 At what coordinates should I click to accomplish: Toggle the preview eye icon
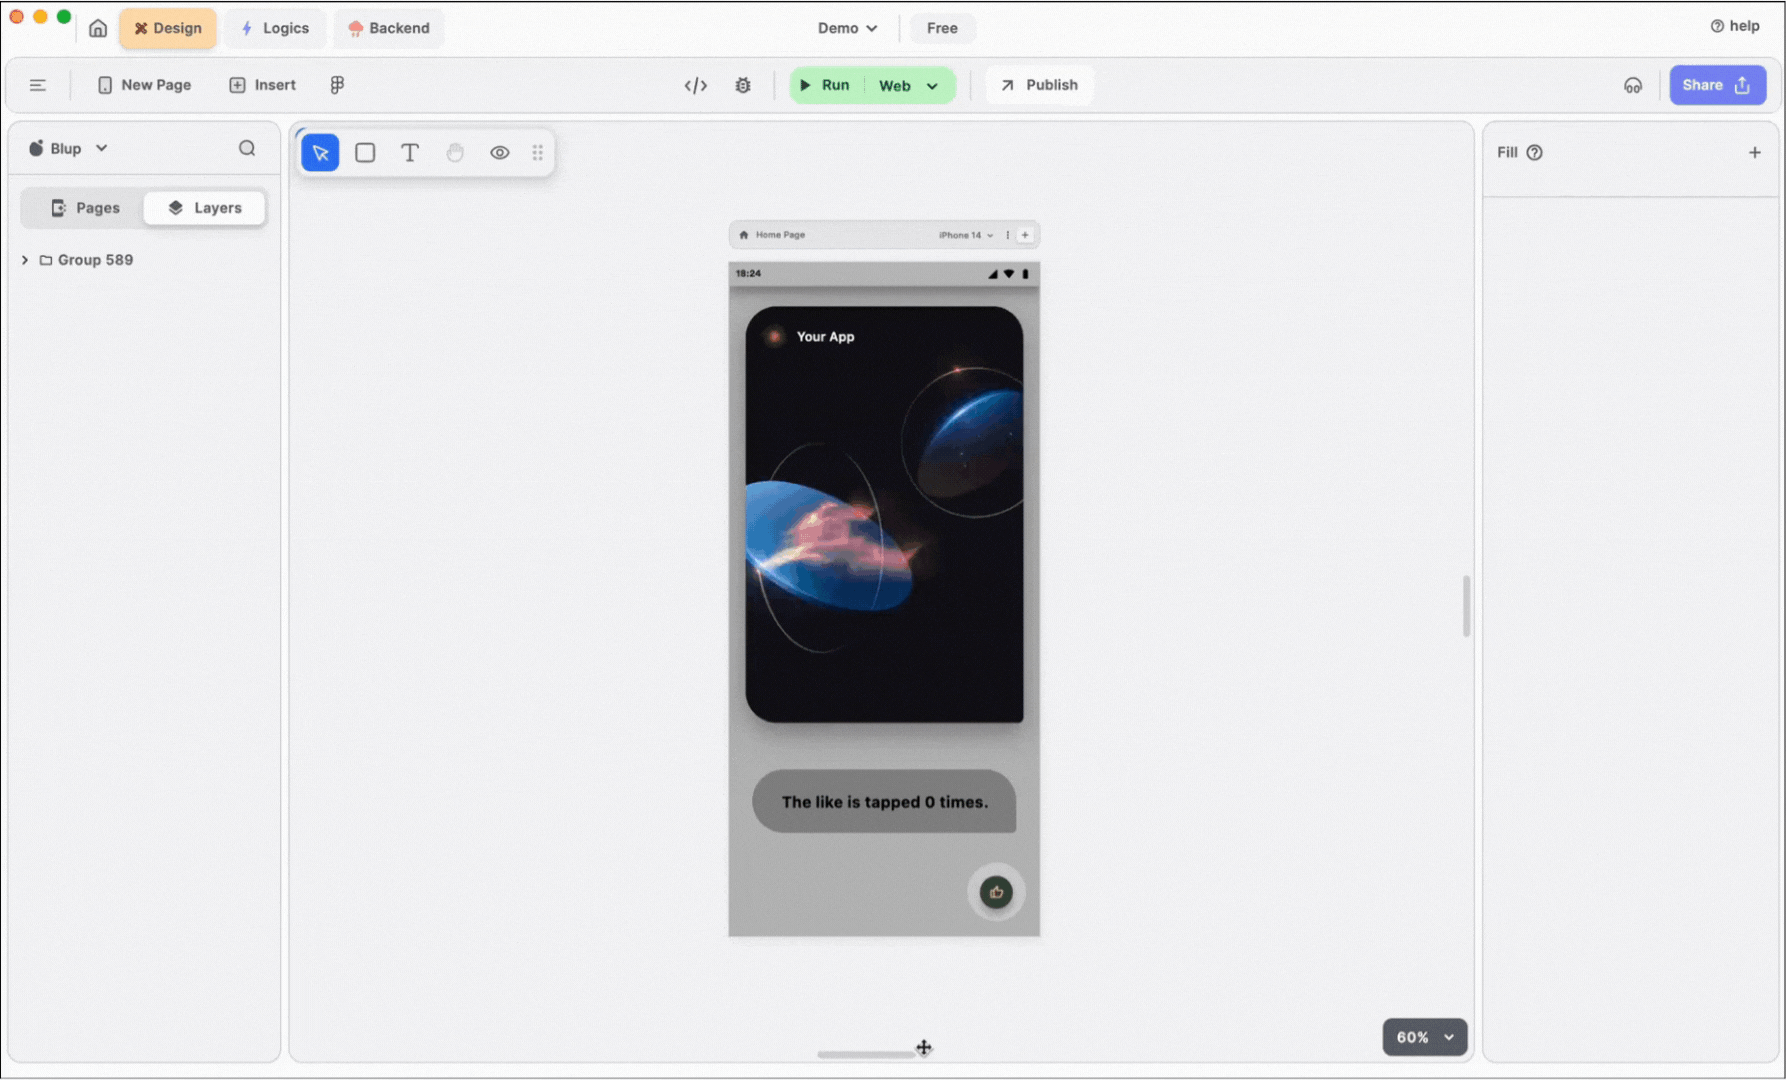click(500, 153)
